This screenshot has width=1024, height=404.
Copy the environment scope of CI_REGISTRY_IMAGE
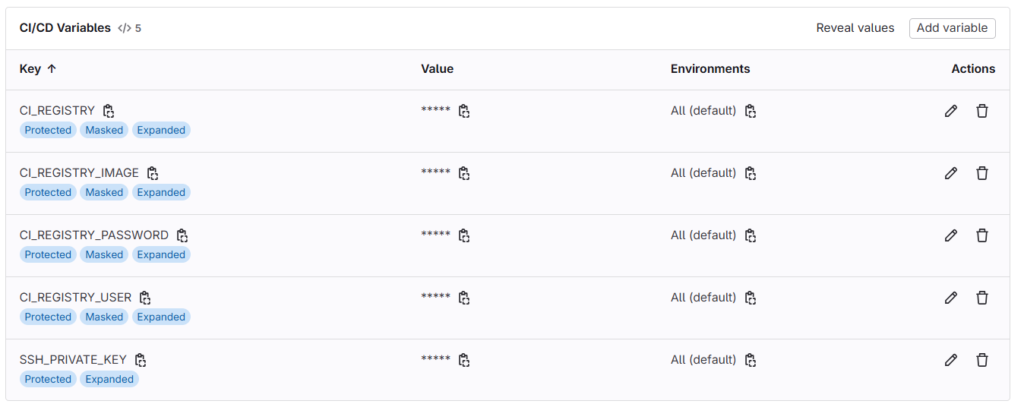(x=750, y=173)
